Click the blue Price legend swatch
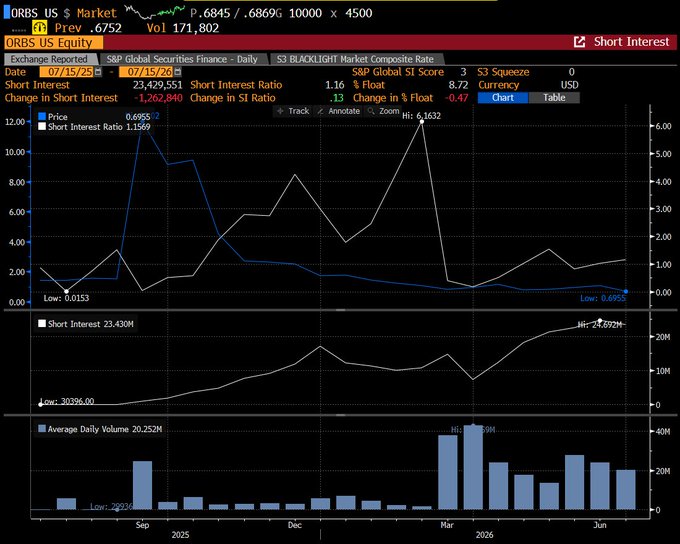The height and width of the screenshot is (544, 680). coord(42,116)
